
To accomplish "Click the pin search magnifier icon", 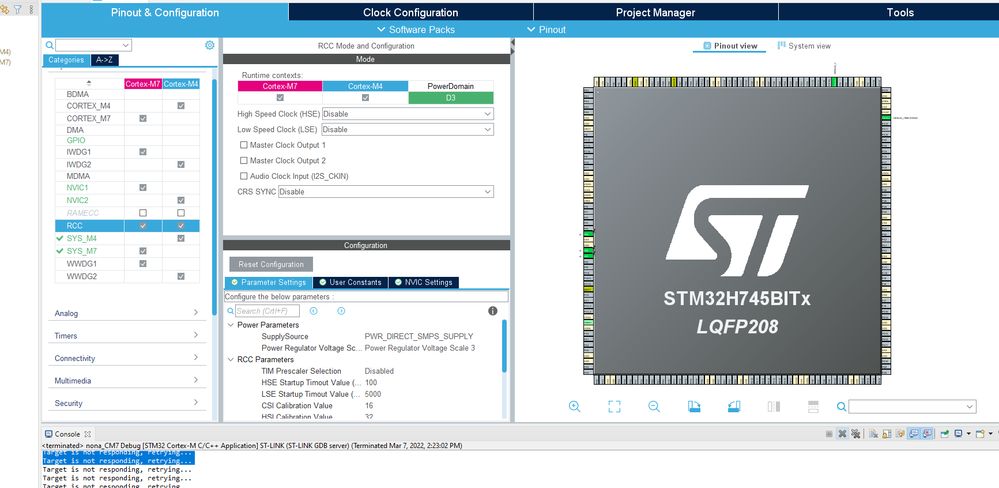I will (x=841, y=406).
